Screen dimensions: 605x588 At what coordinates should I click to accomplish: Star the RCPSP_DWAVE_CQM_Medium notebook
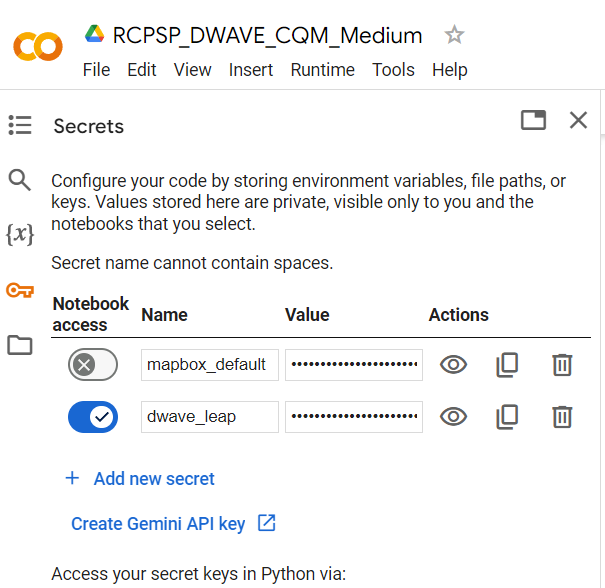[x=454, y=36]
